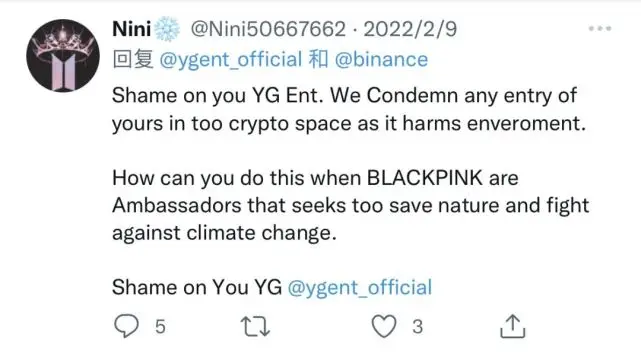Open the three-dot more options menu

tap(600, 29)
